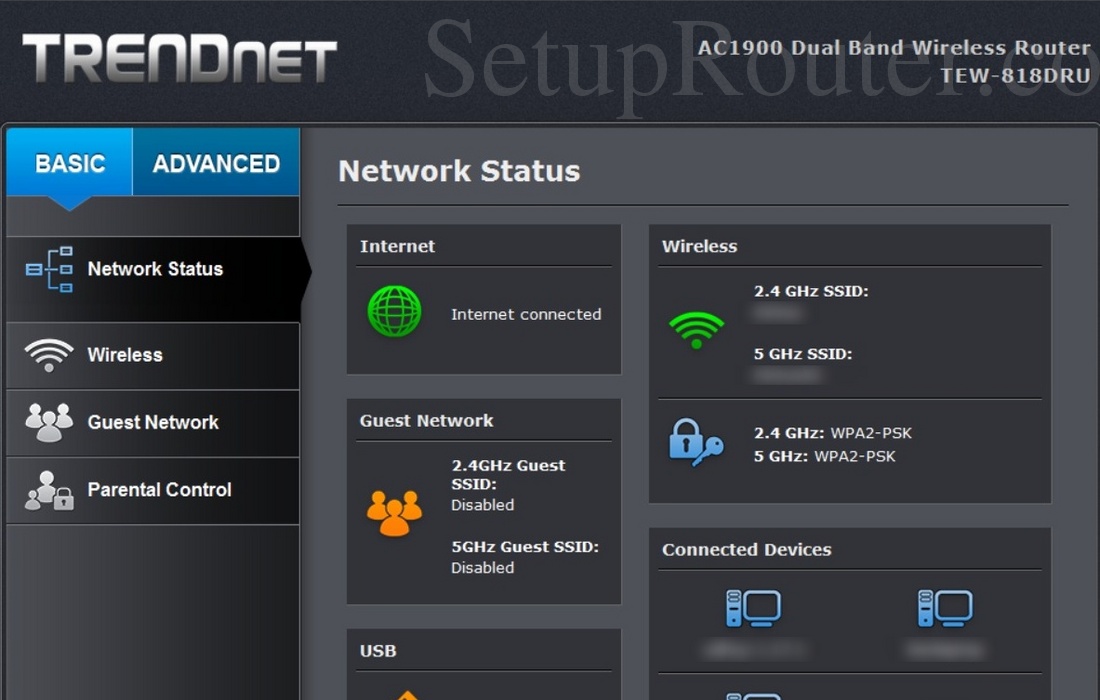The width and height of the screenshot is (1100, 700).
Task: Click the Internet connected status text
Action: 526,314
